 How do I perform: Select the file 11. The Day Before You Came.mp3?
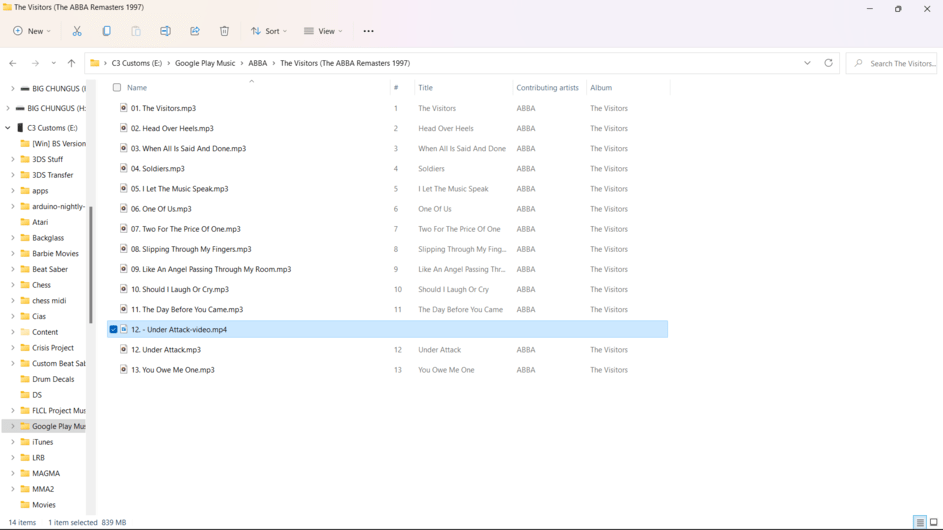click(187, 310)
